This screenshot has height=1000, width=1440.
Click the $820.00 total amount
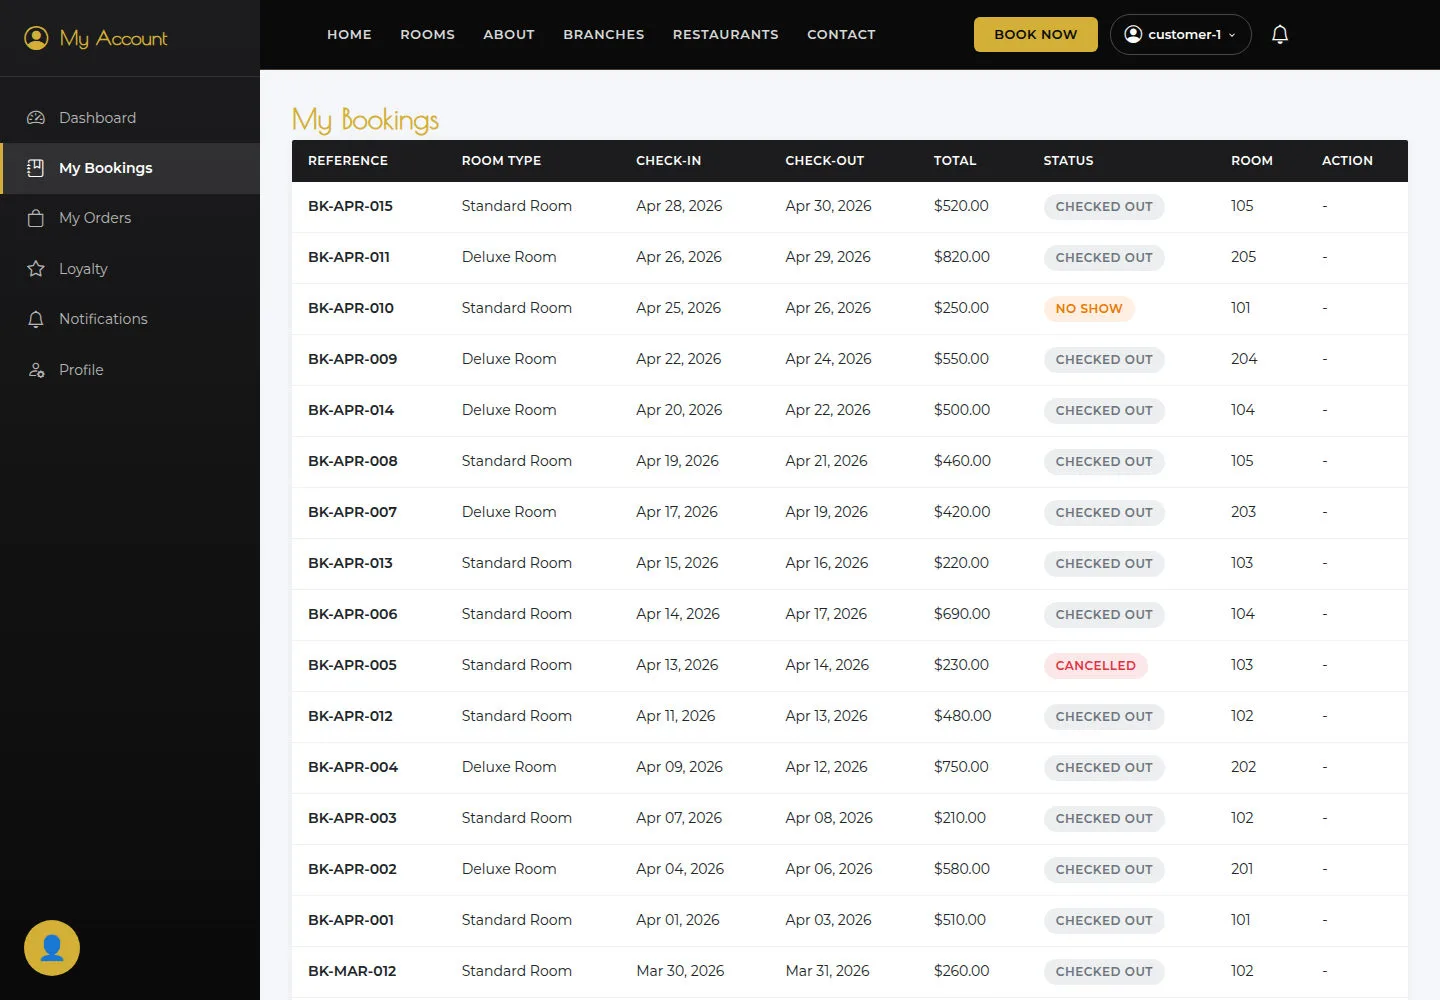(962, 257)
